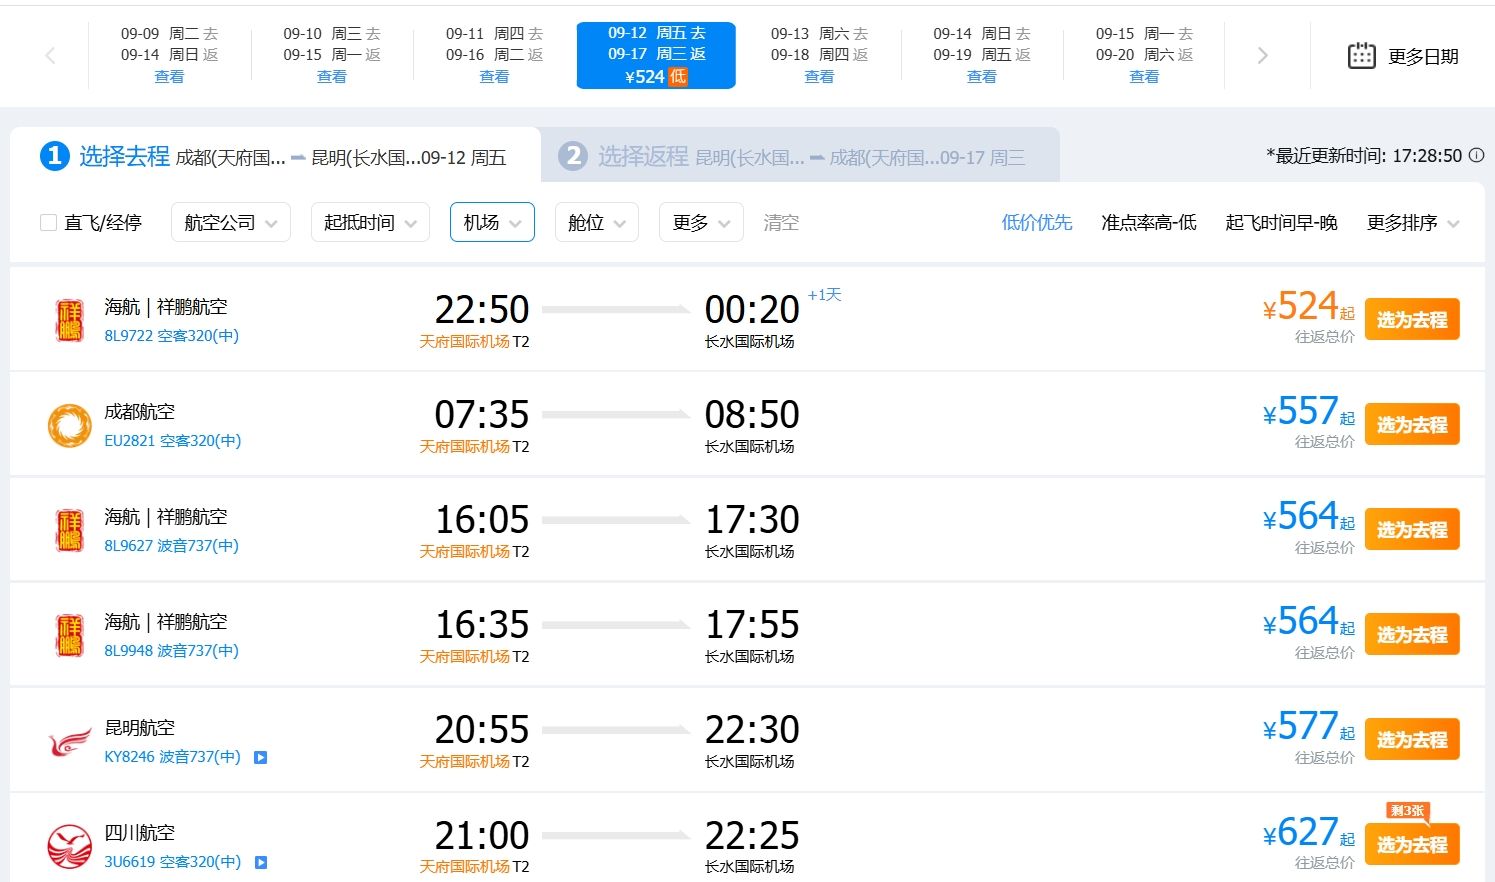Click 选为去程 for the ¥524 flight

click(1412, 320)
